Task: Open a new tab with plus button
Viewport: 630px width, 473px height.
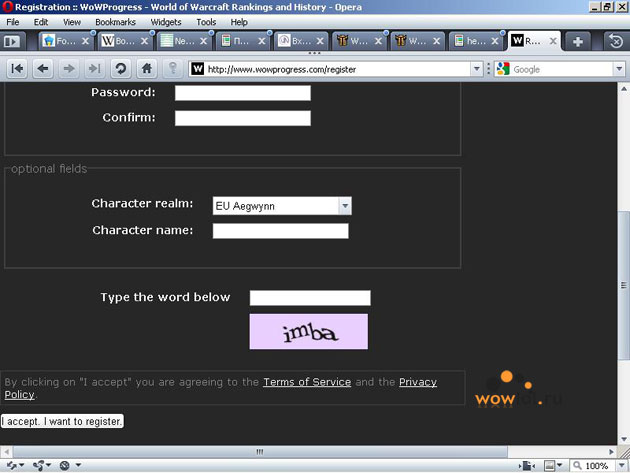Action: 578,41
